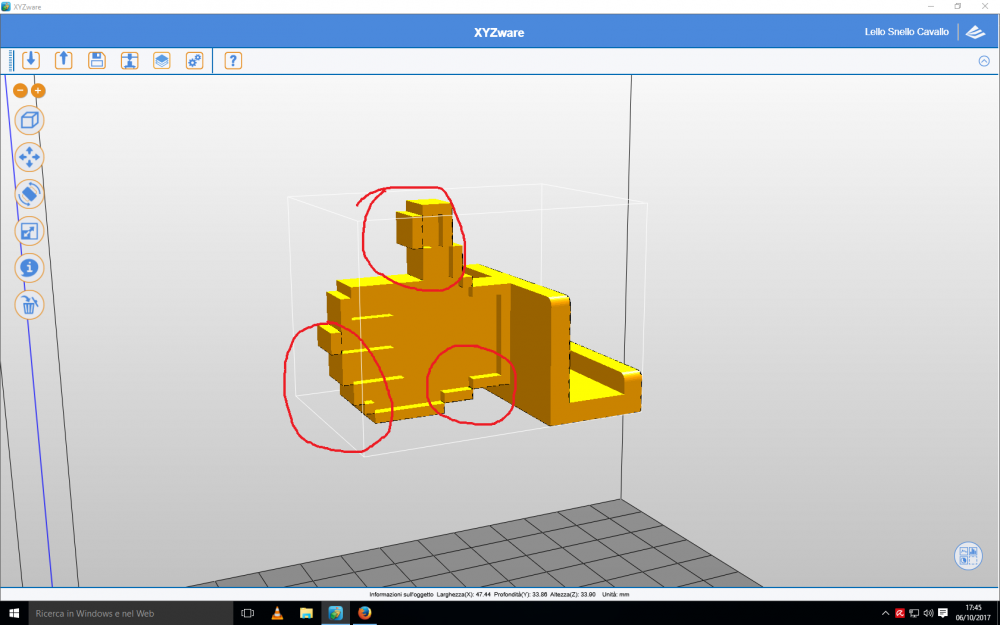Open Firefox from the Windows taskbar
Screen dimensions: 1000x625
364,613
